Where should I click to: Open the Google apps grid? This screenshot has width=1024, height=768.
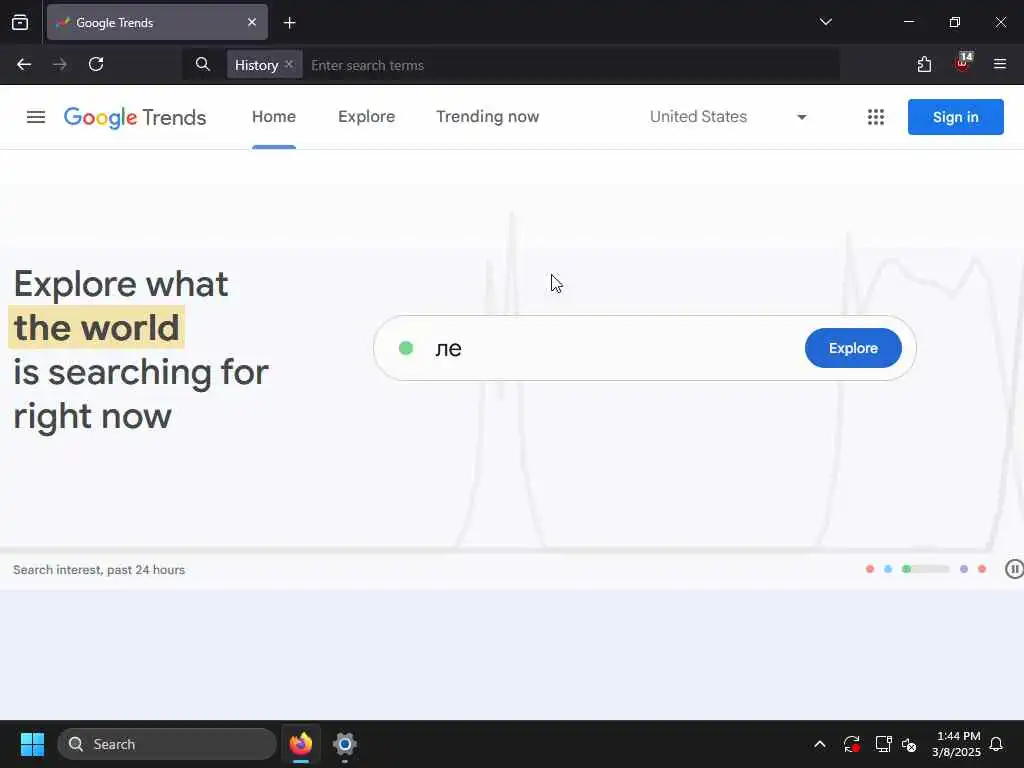[876, 117]
